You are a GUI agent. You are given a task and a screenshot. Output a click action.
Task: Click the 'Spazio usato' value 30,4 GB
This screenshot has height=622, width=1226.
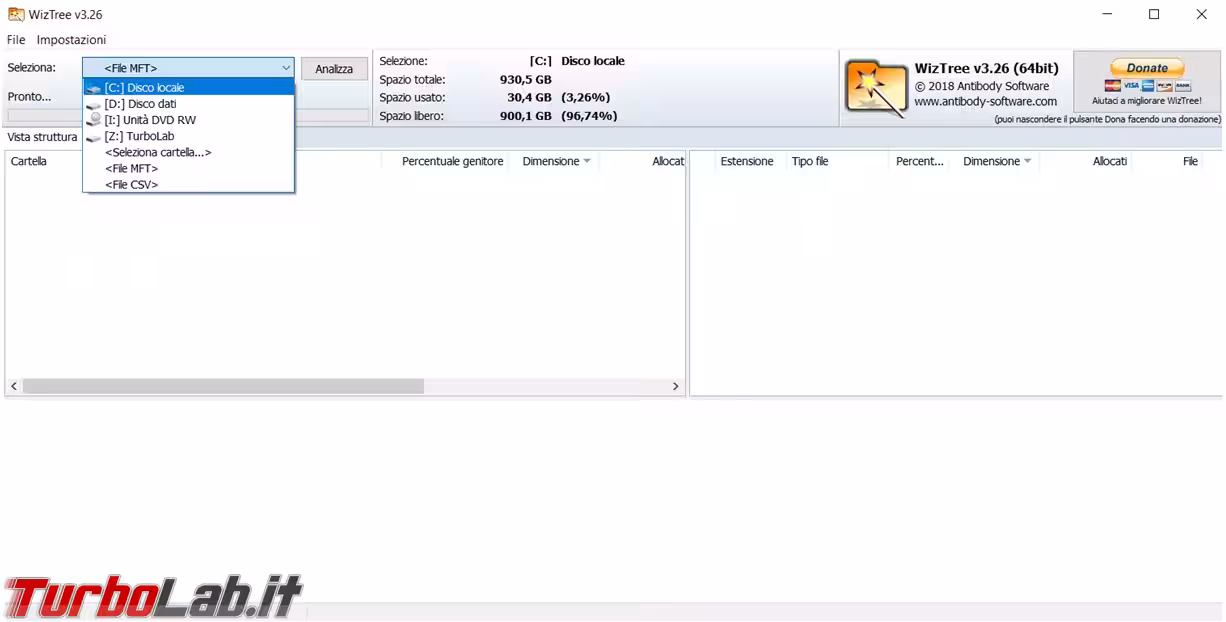click(530, 98)
